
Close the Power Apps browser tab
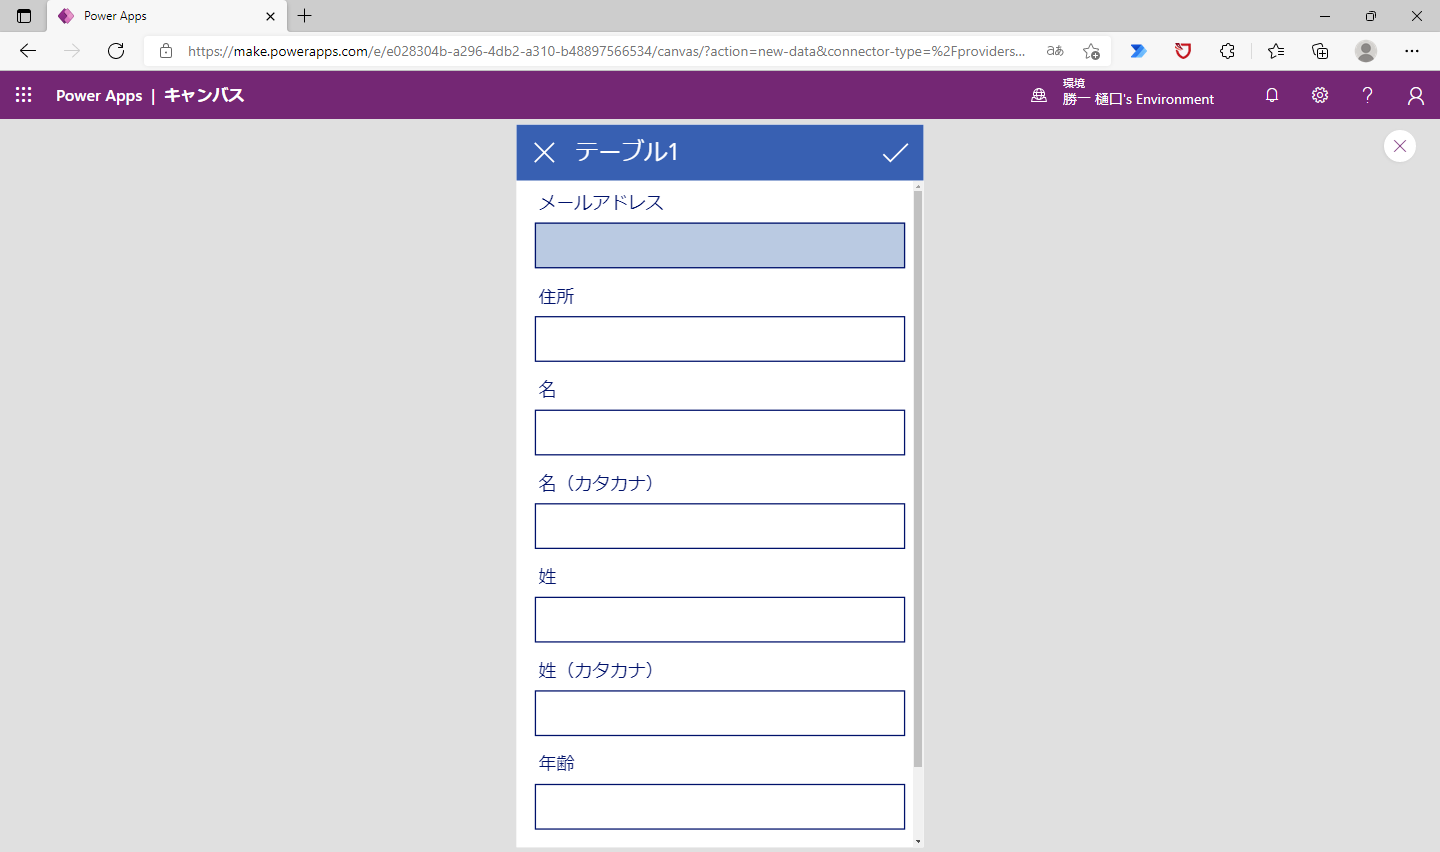click(x=270, y=16)
